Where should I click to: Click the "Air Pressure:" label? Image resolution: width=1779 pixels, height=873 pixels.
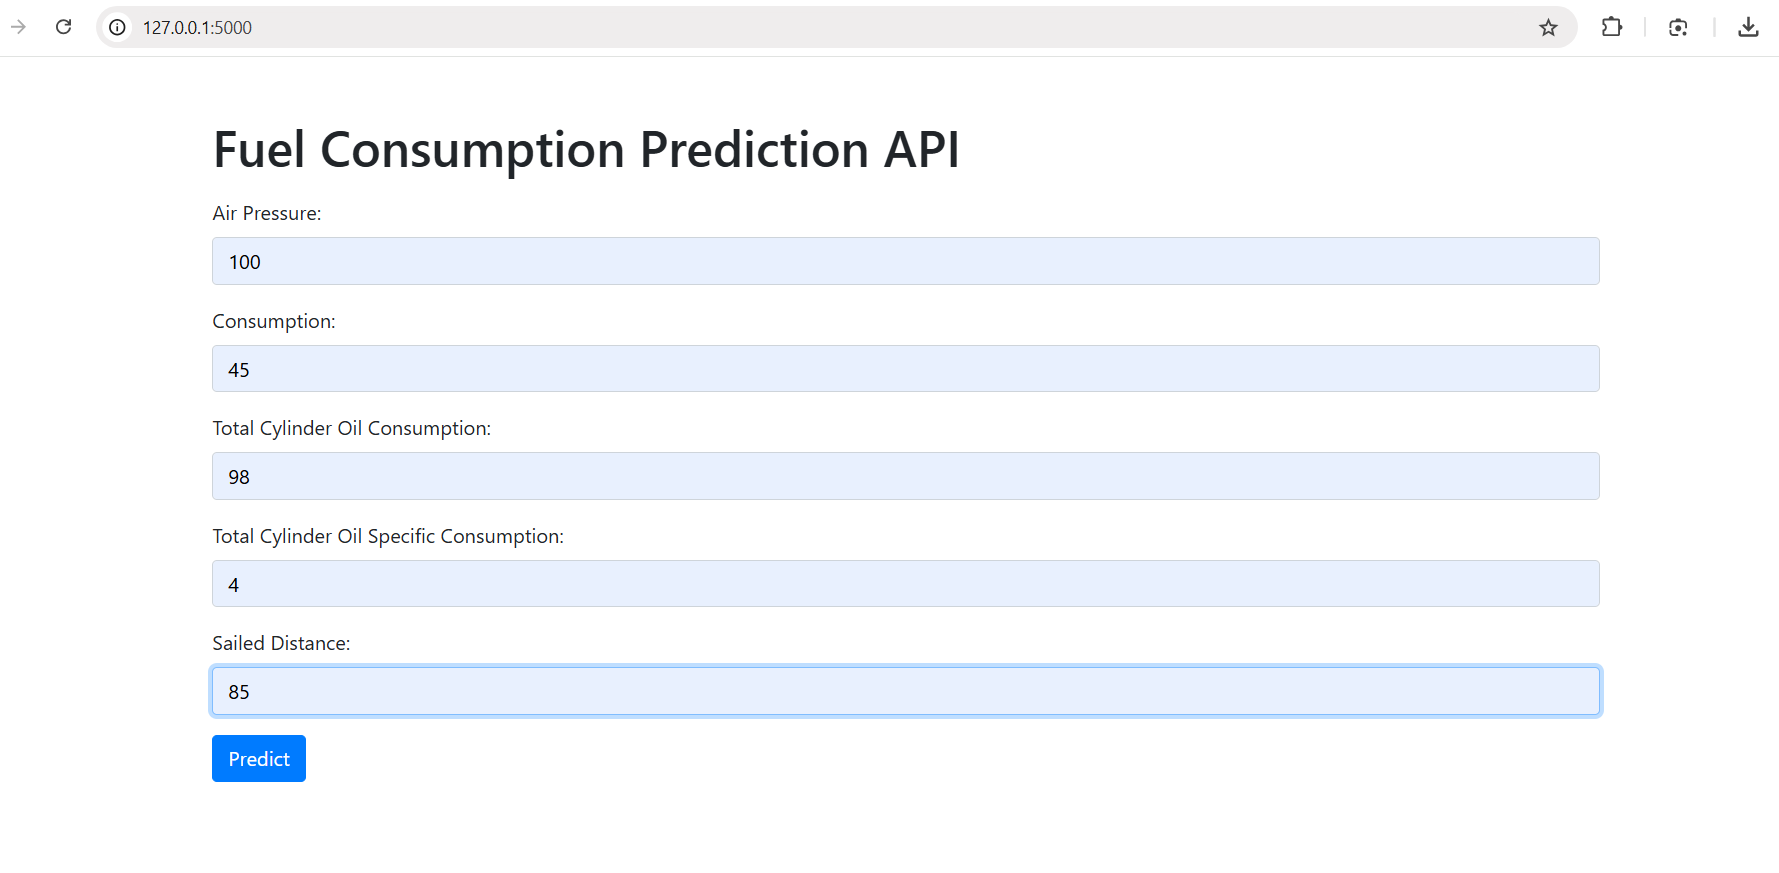point(267,213)
